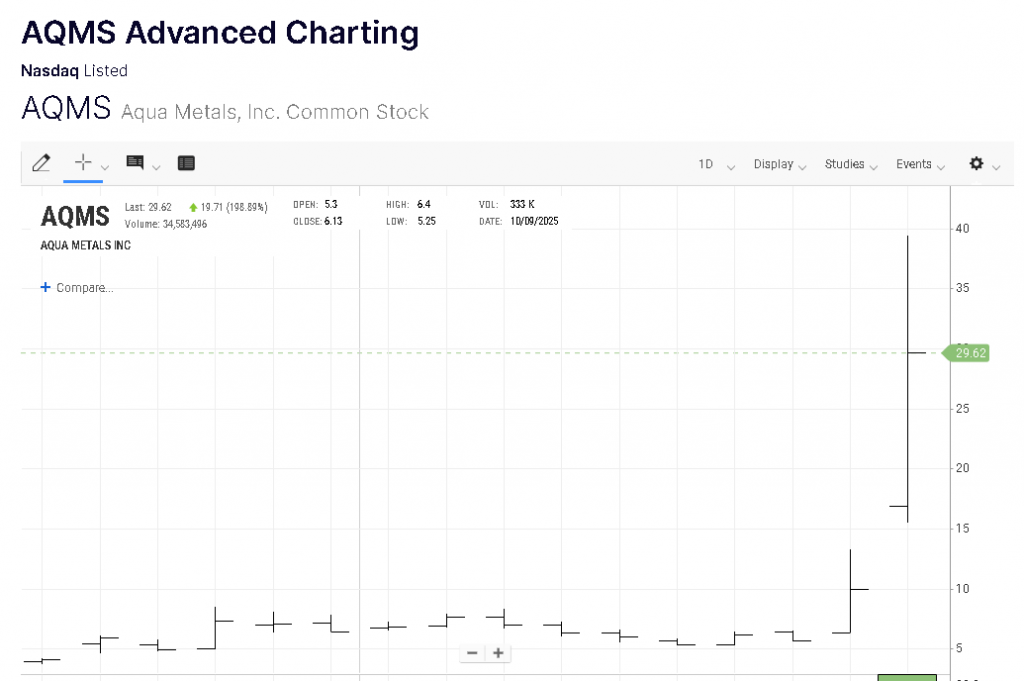Click the 29.62 current price label

[x=970, y=352]
